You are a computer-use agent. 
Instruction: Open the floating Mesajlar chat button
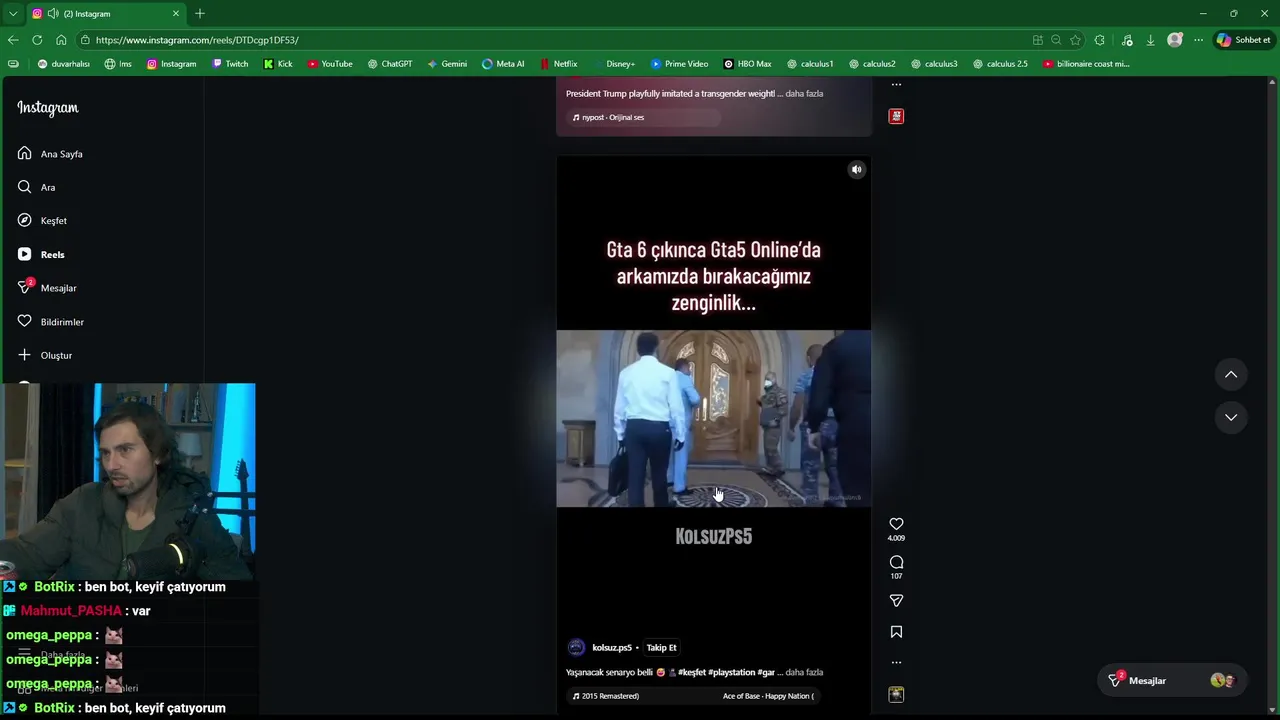[x=1171, y=681]
